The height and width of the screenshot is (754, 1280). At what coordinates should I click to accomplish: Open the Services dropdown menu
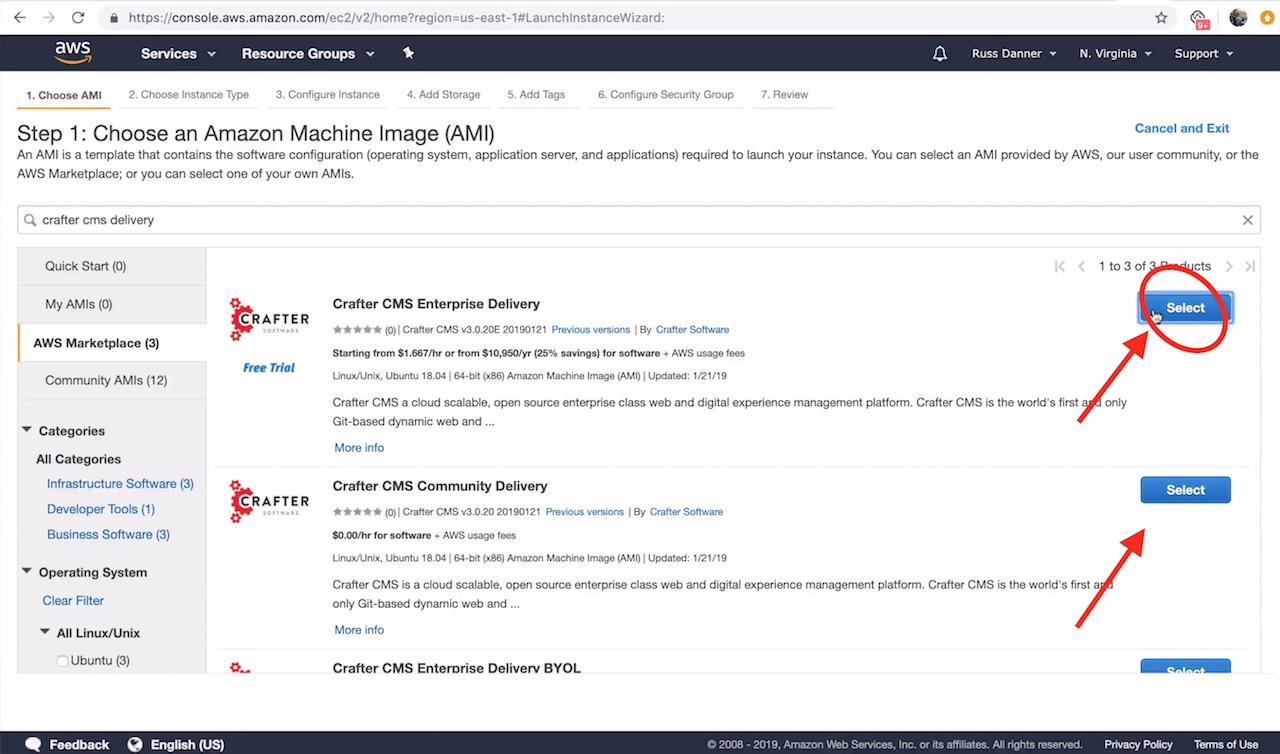point(178,54)
